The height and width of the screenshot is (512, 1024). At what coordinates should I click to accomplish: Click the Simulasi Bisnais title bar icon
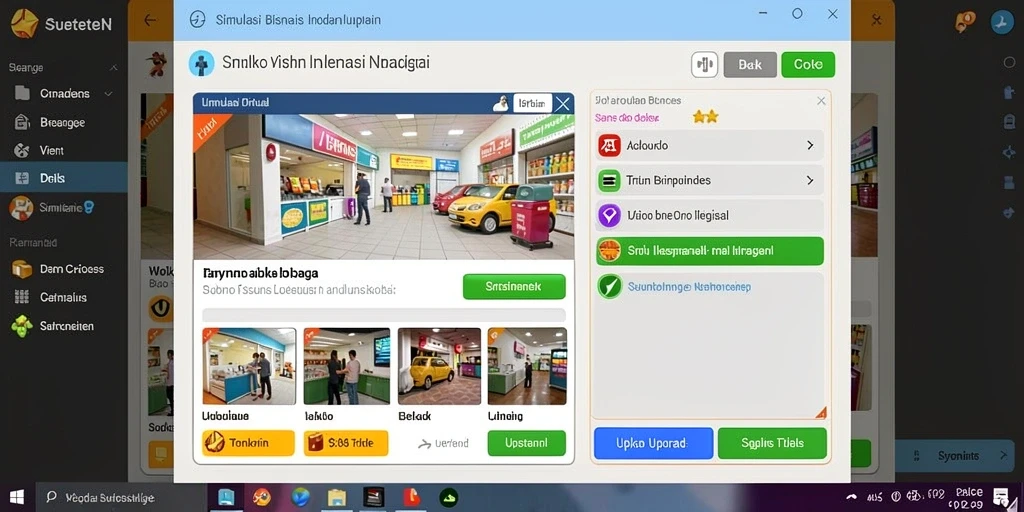(x=197, y=20)
